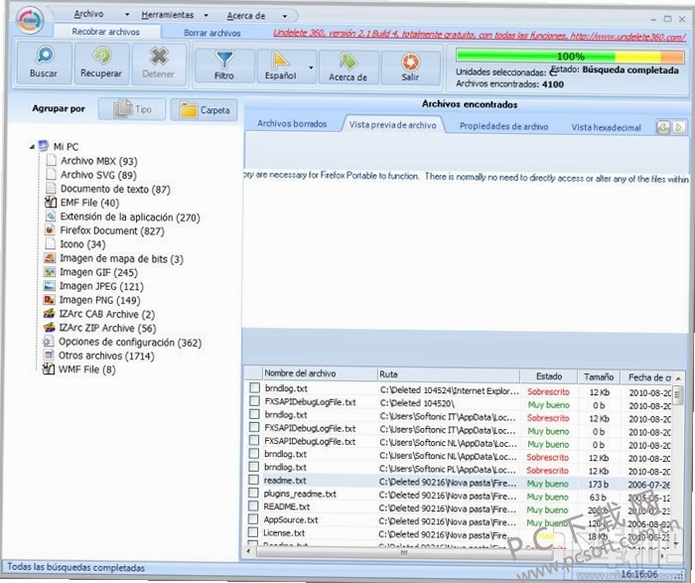Viewport: 695px width, 583px height.
Task: Check the AppSource.txt checkbox
Action: point(253,519)
